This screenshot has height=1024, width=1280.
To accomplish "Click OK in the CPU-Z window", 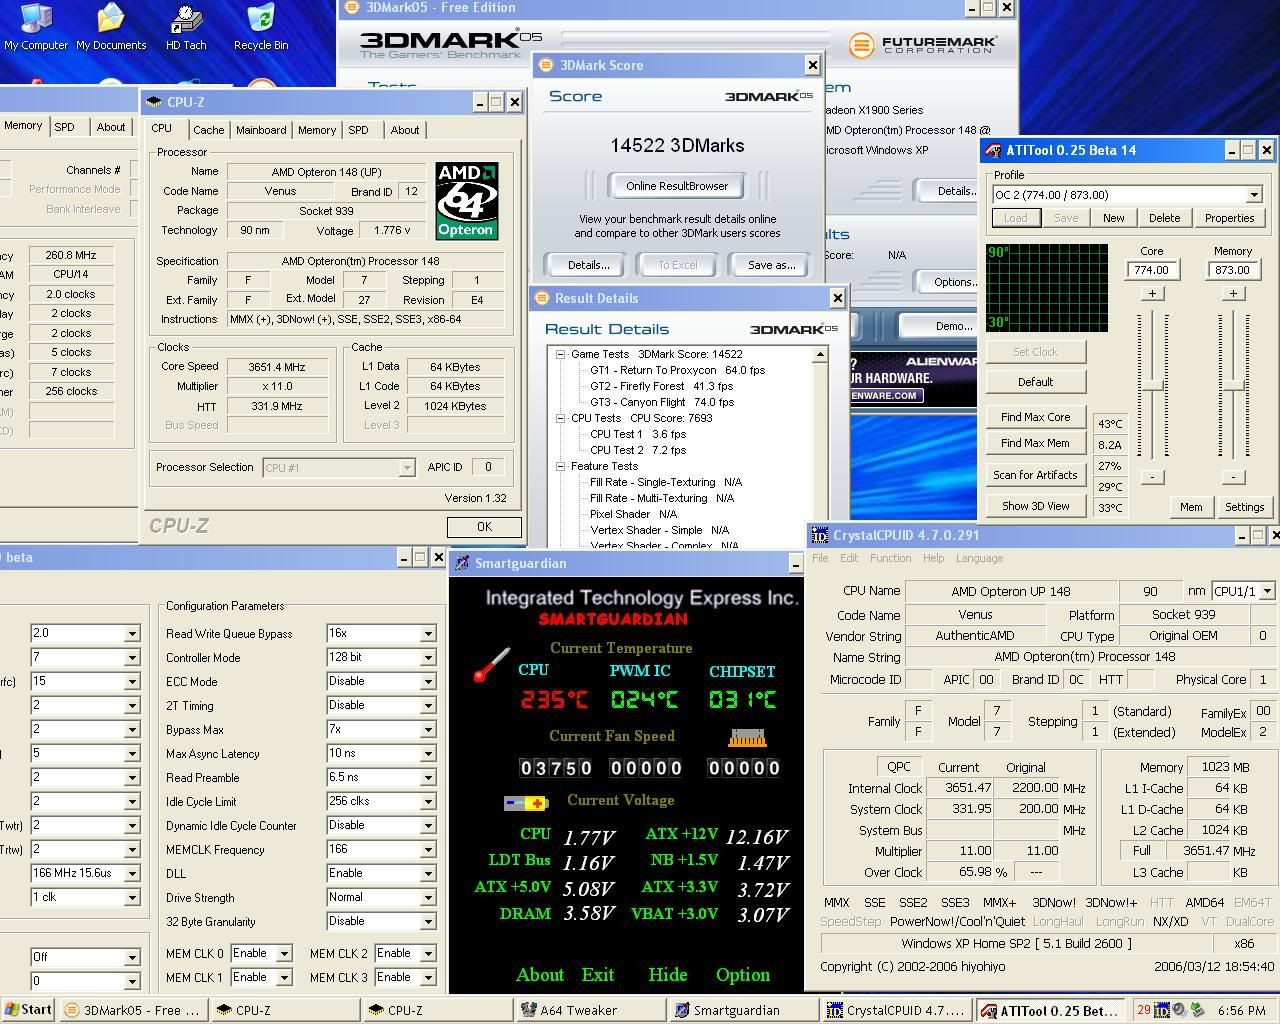I will [x=484, y=526].
